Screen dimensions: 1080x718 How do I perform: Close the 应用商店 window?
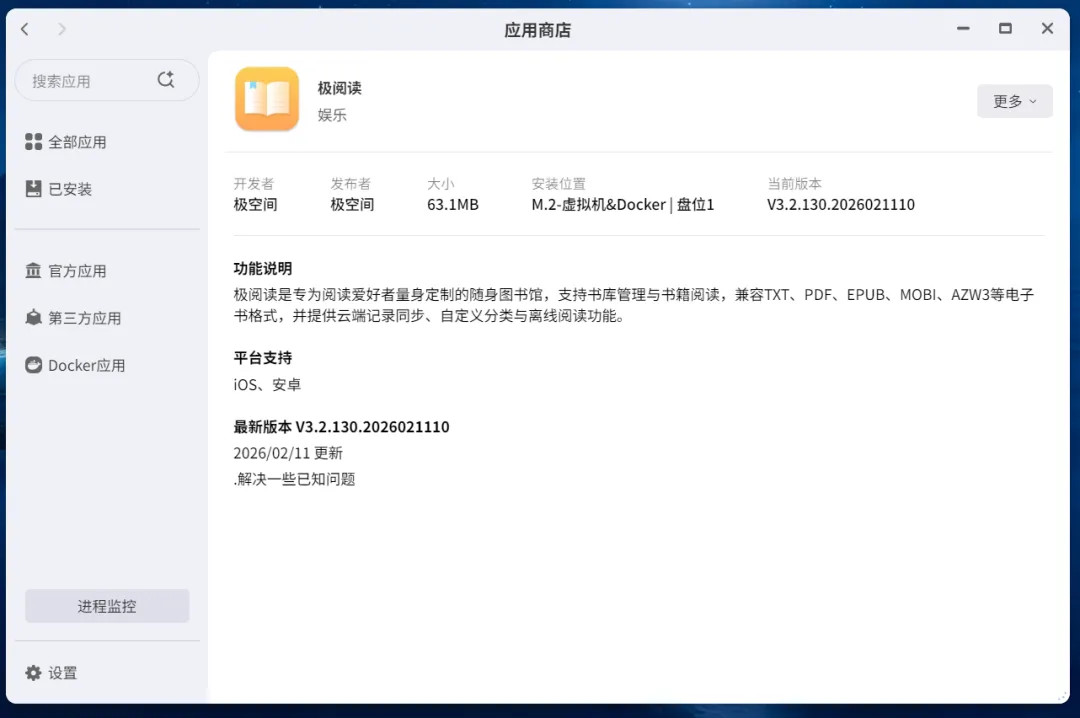click(x=1047, y=28)
